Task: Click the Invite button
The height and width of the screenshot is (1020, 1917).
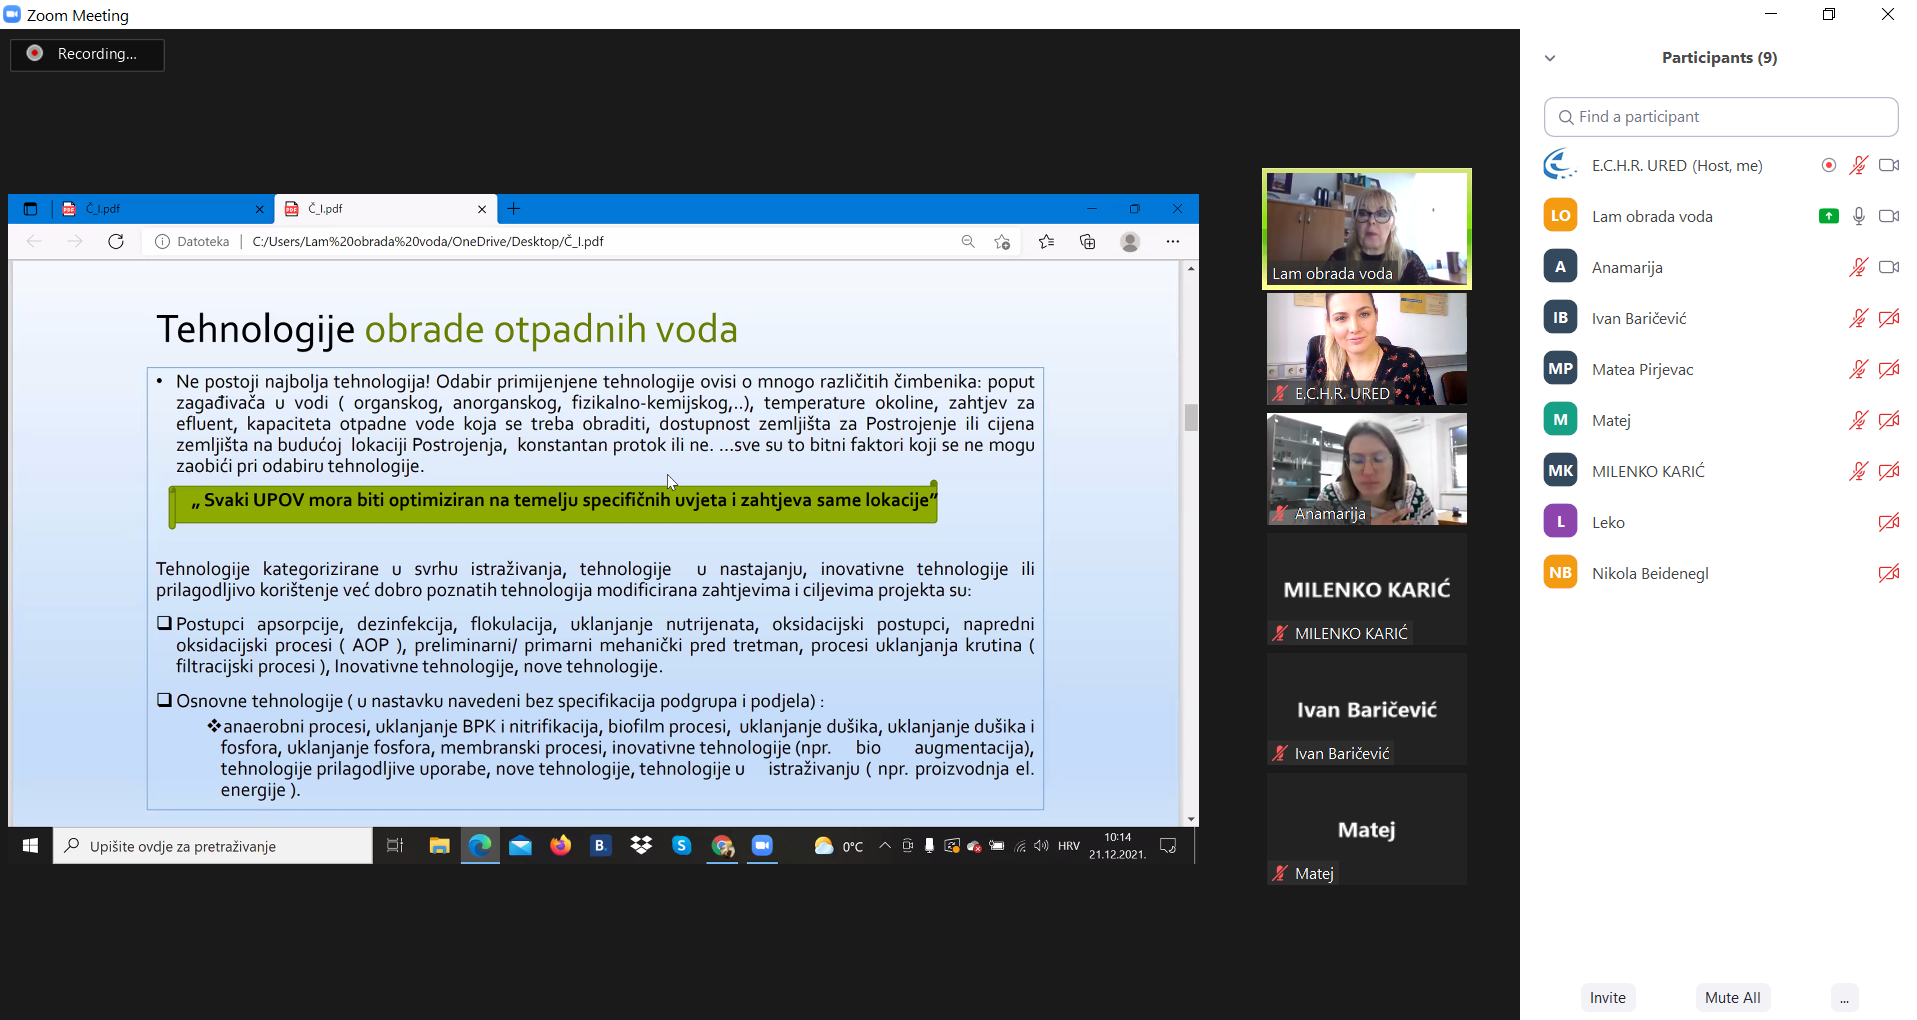Action: 1607,998
